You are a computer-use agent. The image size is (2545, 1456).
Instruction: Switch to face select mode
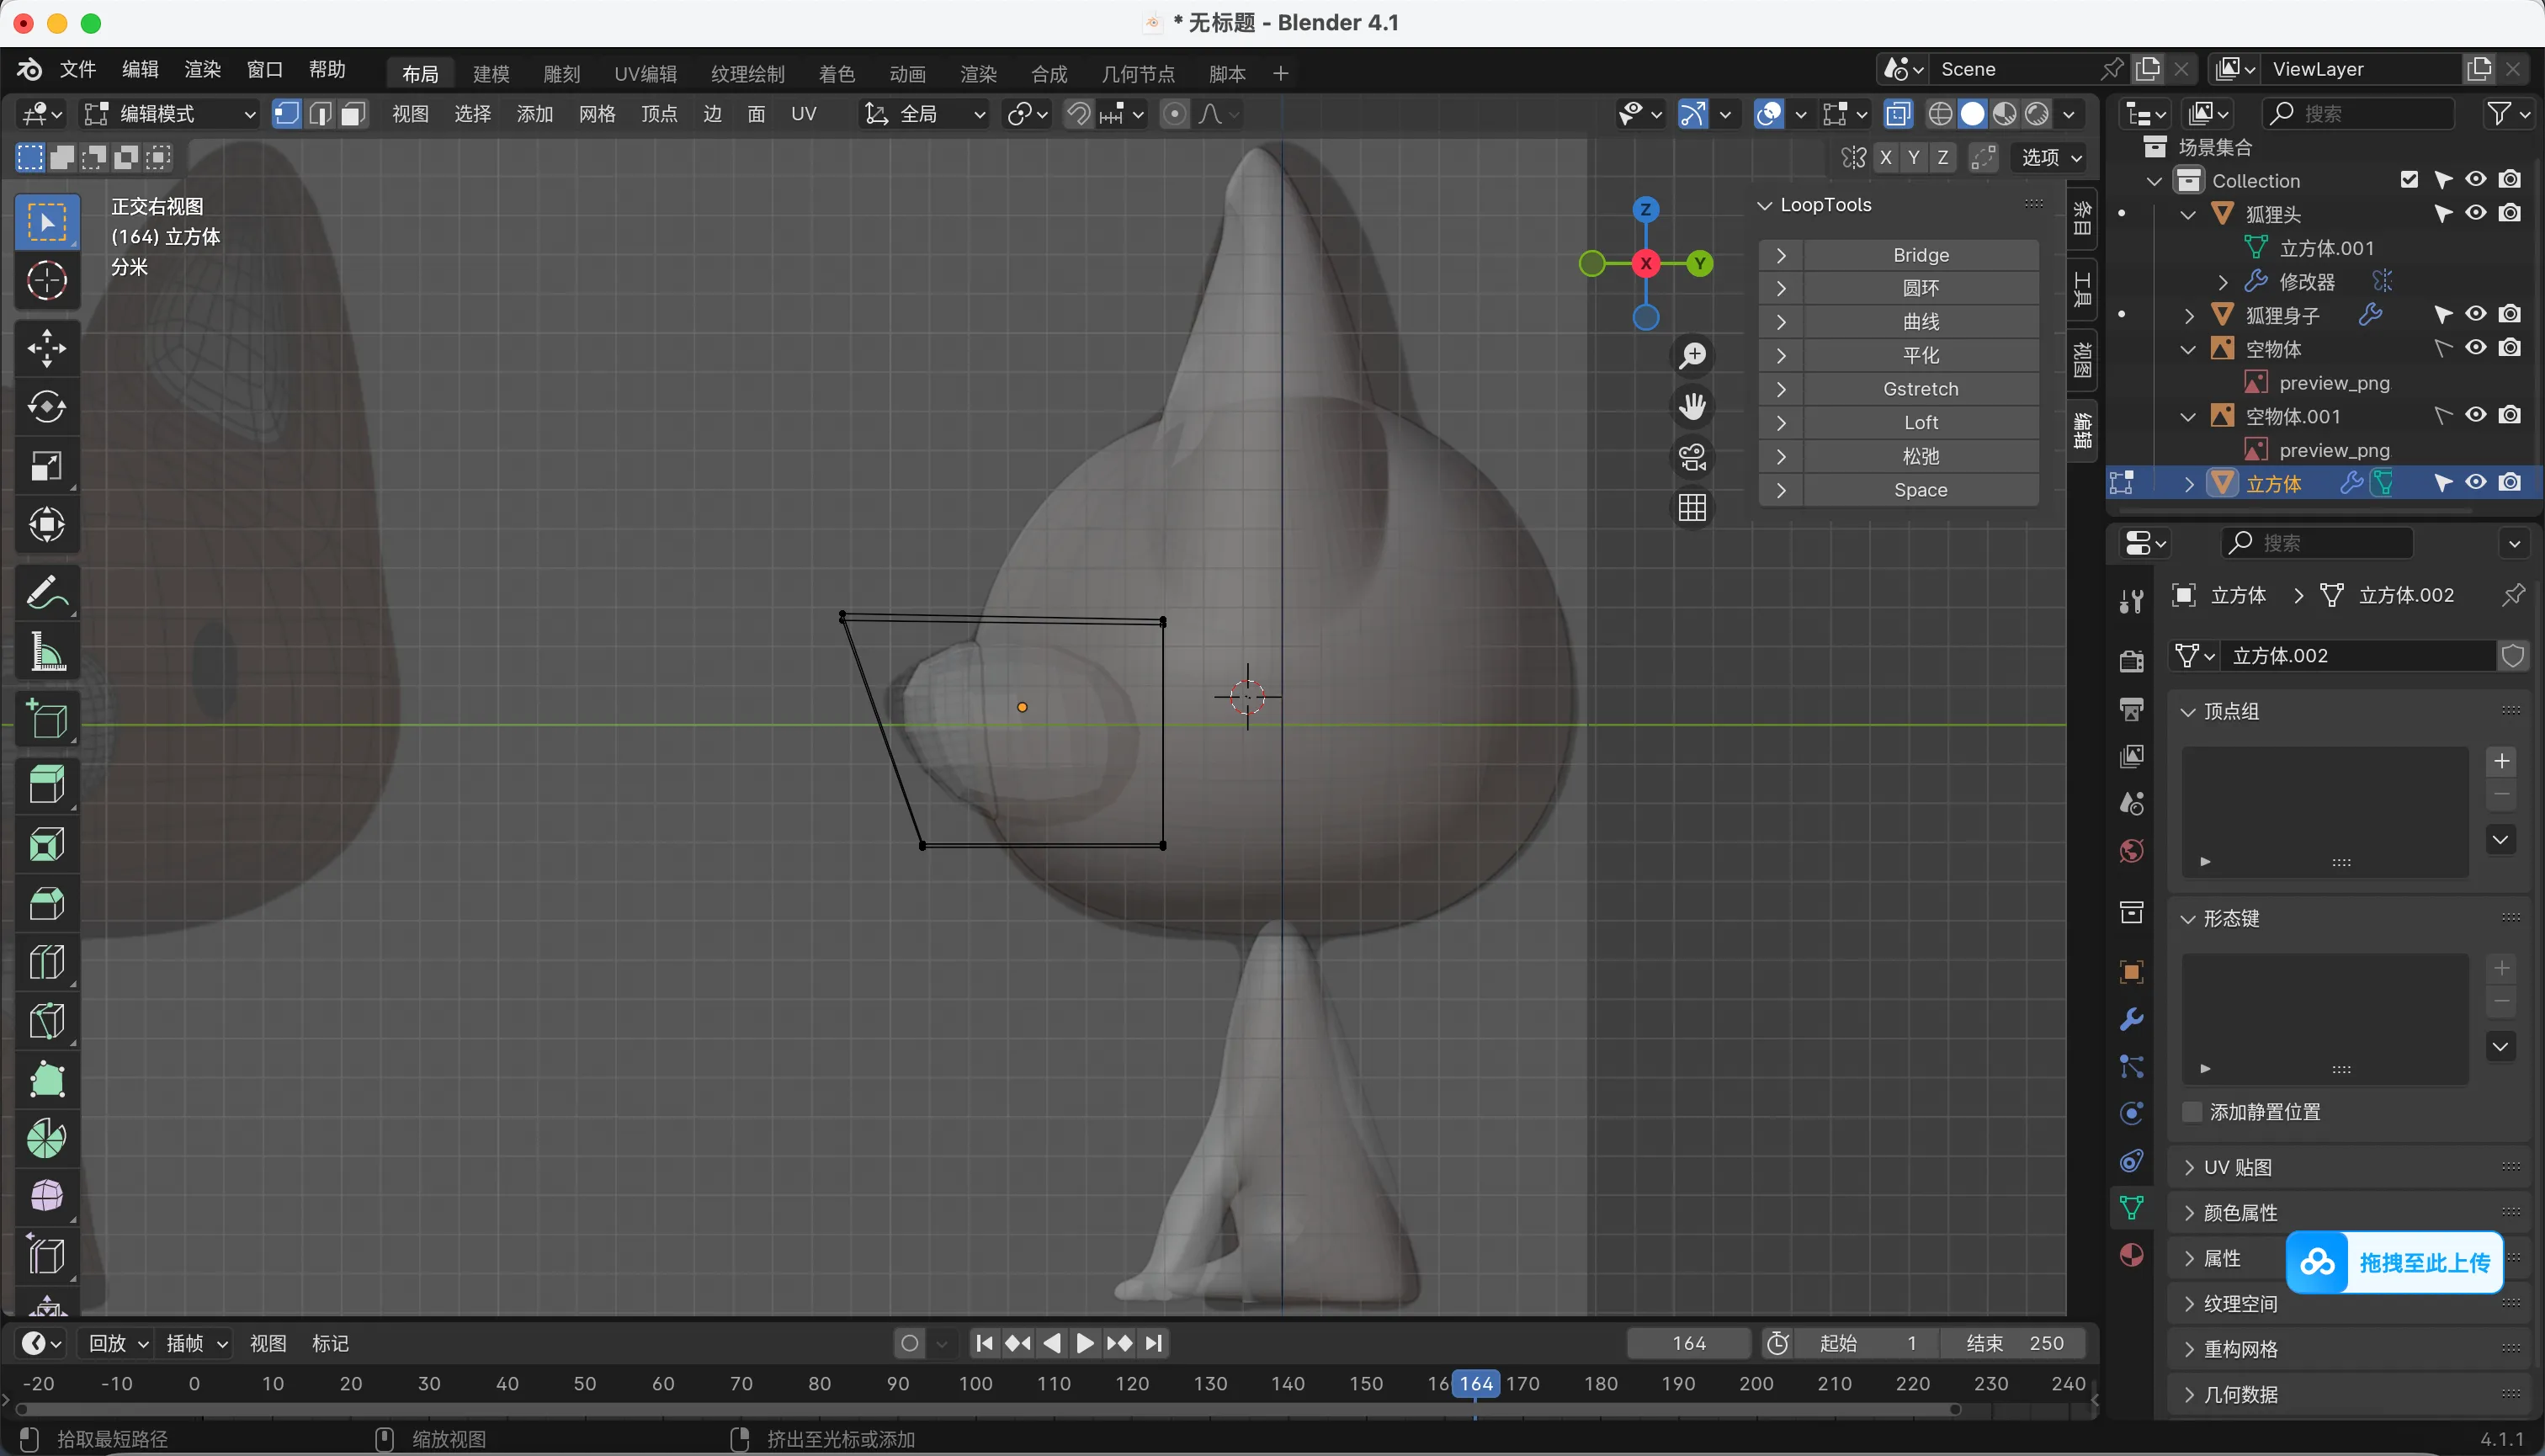353,114
